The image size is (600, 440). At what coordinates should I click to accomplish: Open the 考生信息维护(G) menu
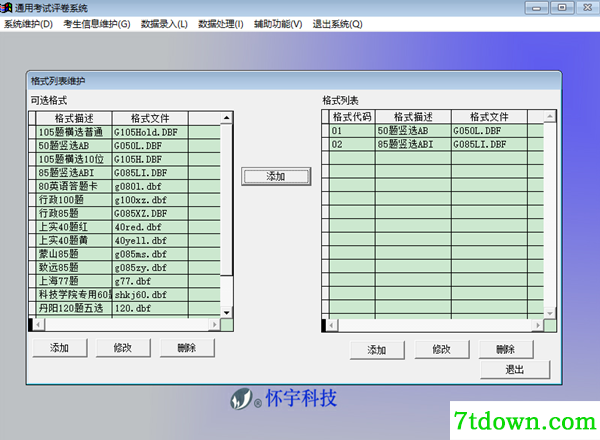[x=97, y=24]
